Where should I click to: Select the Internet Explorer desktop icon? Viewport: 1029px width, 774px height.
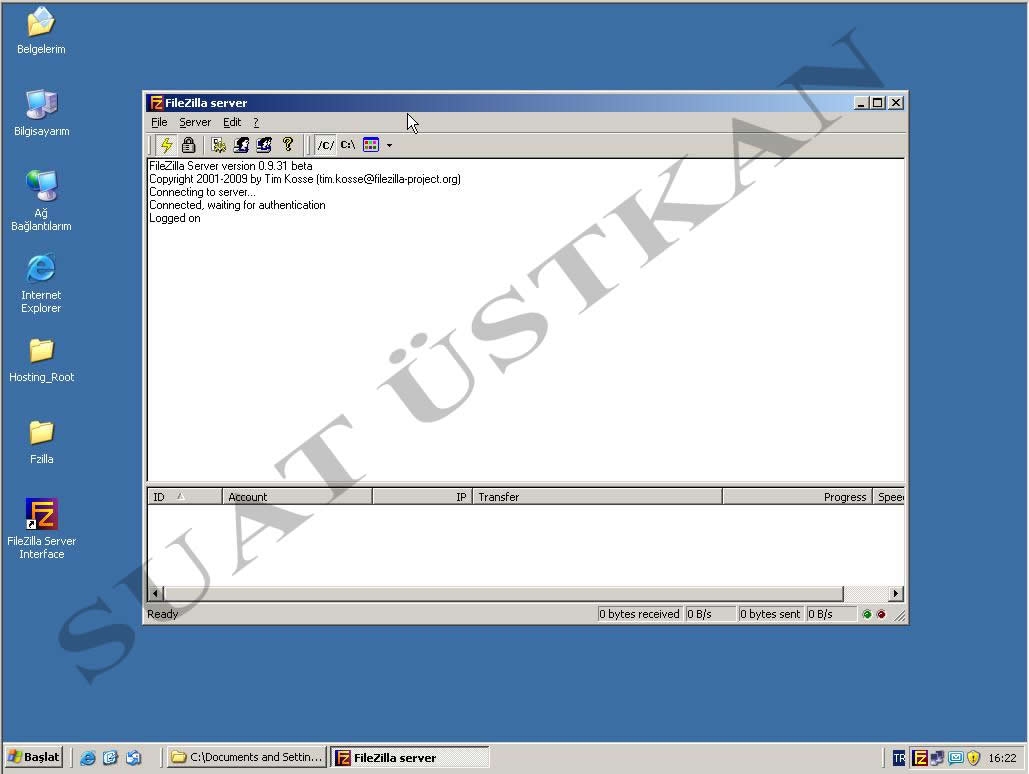41,284
